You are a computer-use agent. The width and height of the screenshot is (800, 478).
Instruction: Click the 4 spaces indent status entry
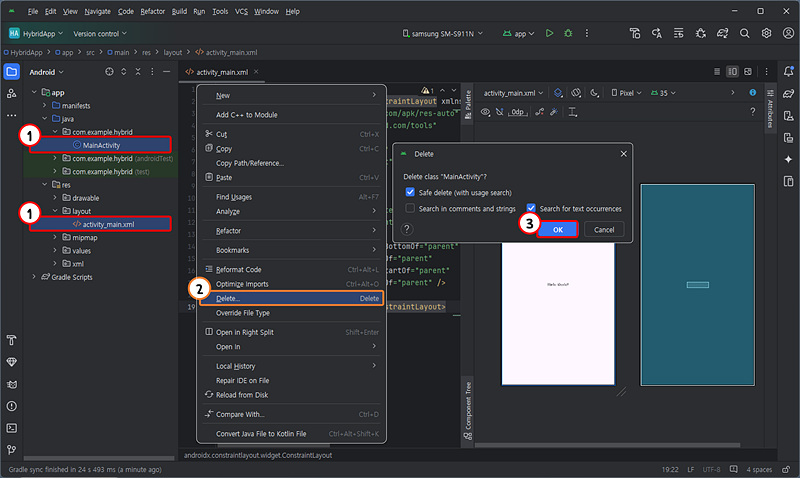[x=759, y=469]
